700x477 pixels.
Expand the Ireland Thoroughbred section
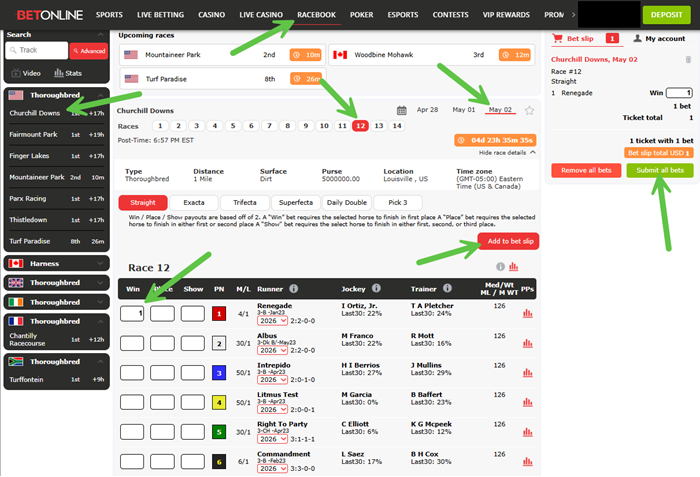(56, 302)
